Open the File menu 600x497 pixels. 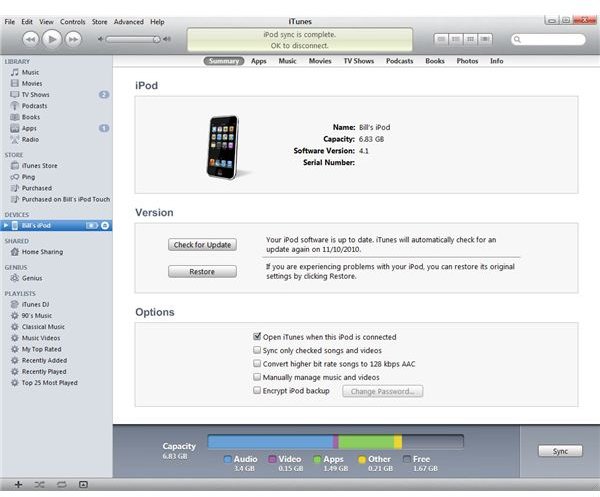point(10,22)
